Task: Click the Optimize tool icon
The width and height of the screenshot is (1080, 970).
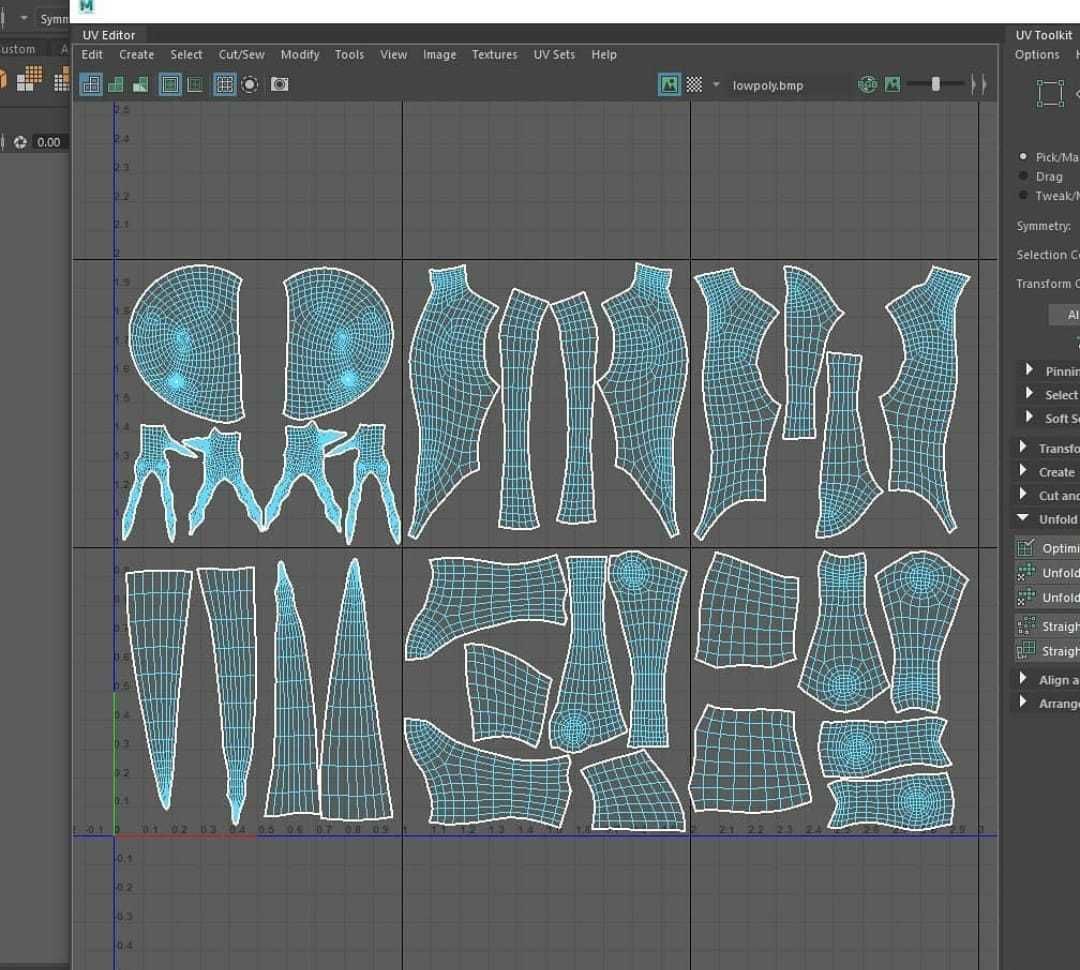Action: click(1026, 548)
